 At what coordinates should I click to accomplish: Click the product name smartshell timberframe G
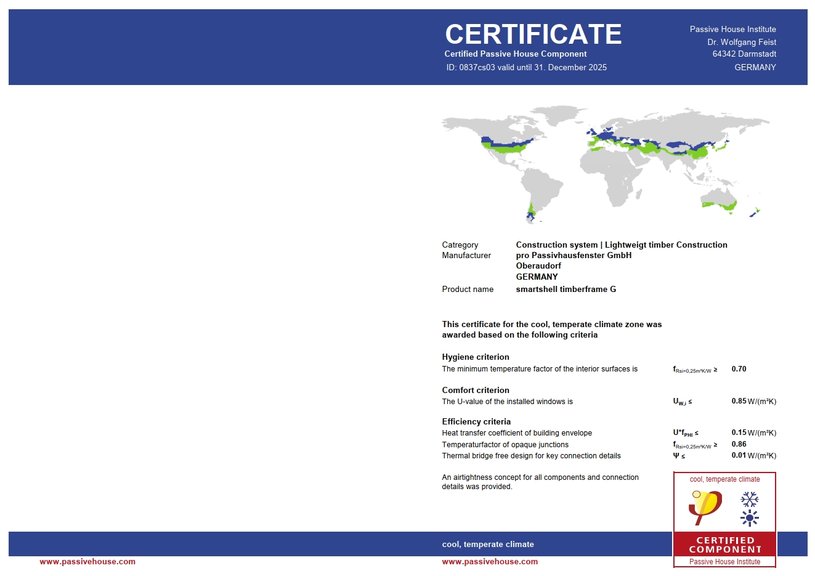pyautogui.click(x=566, y=289)
